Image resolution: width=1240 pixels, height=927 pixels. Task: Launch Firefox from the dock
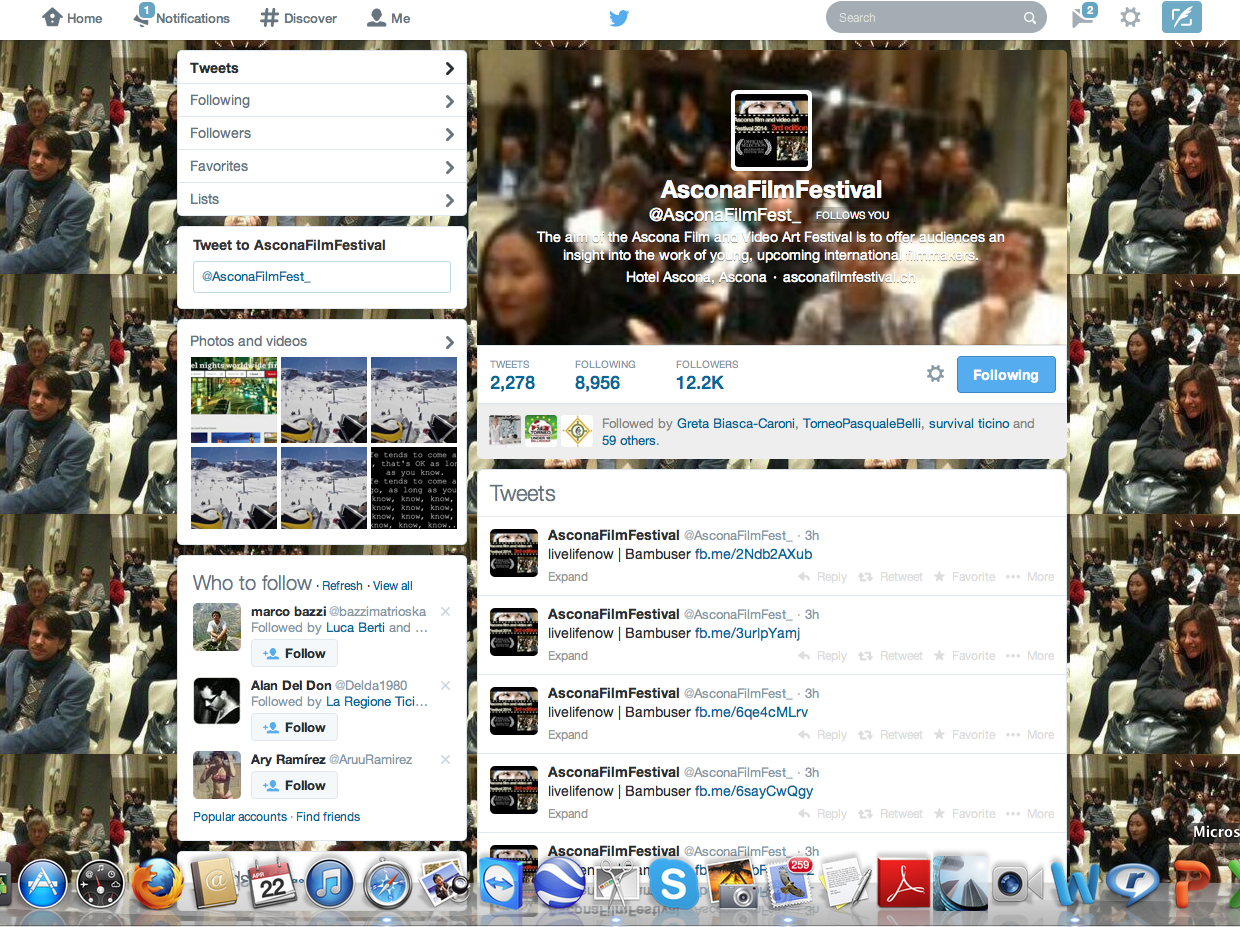tap(158, 884)
